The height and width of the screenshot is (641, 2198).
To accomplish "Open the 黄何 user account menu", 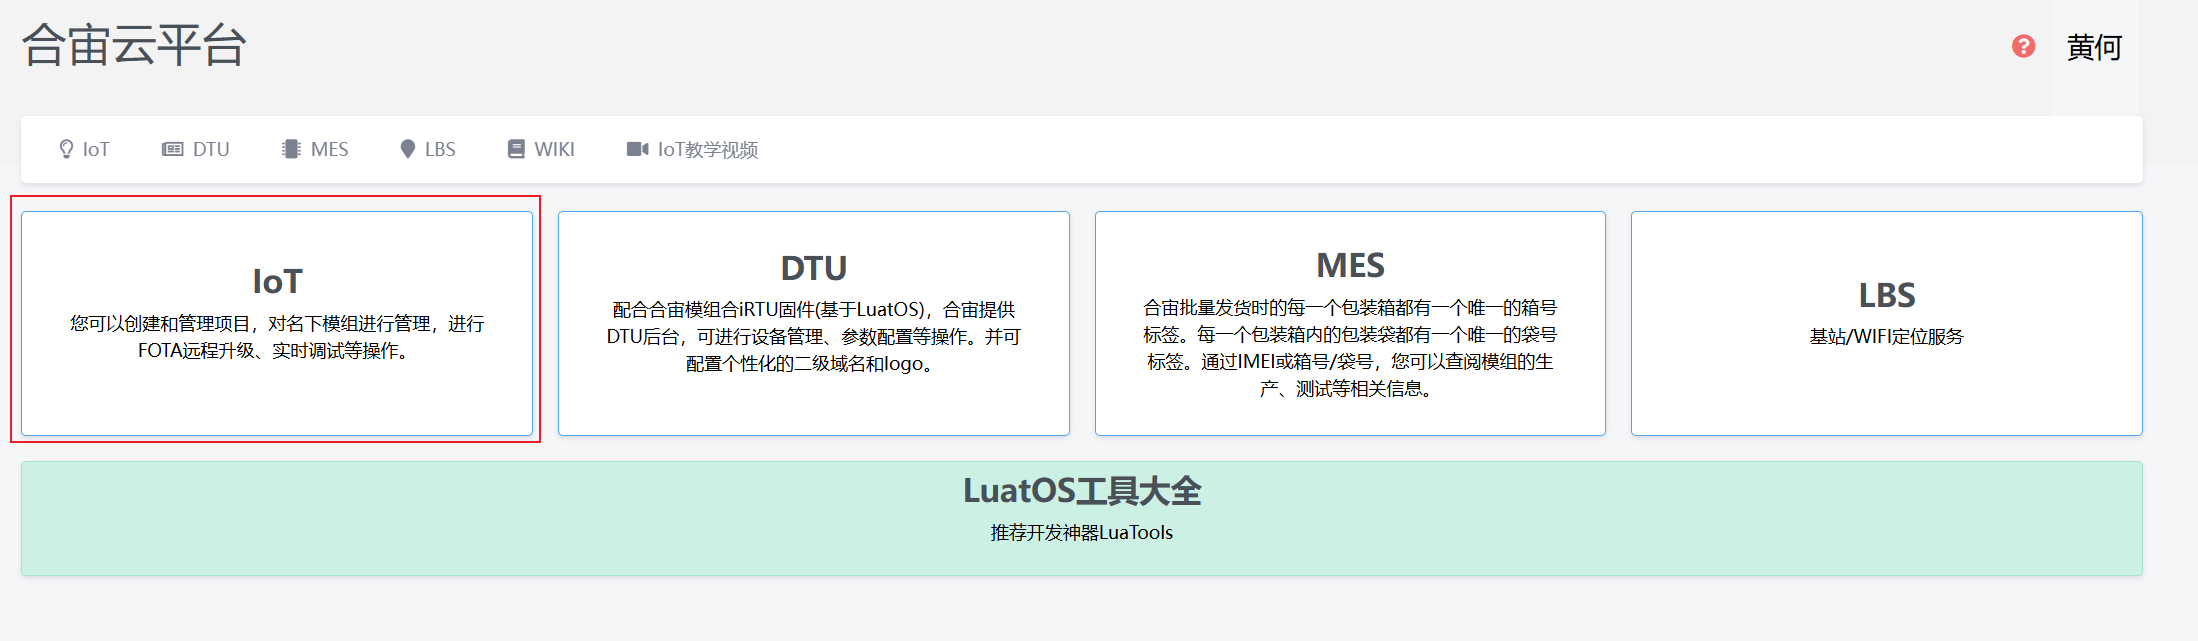I will coord(2094,47).
